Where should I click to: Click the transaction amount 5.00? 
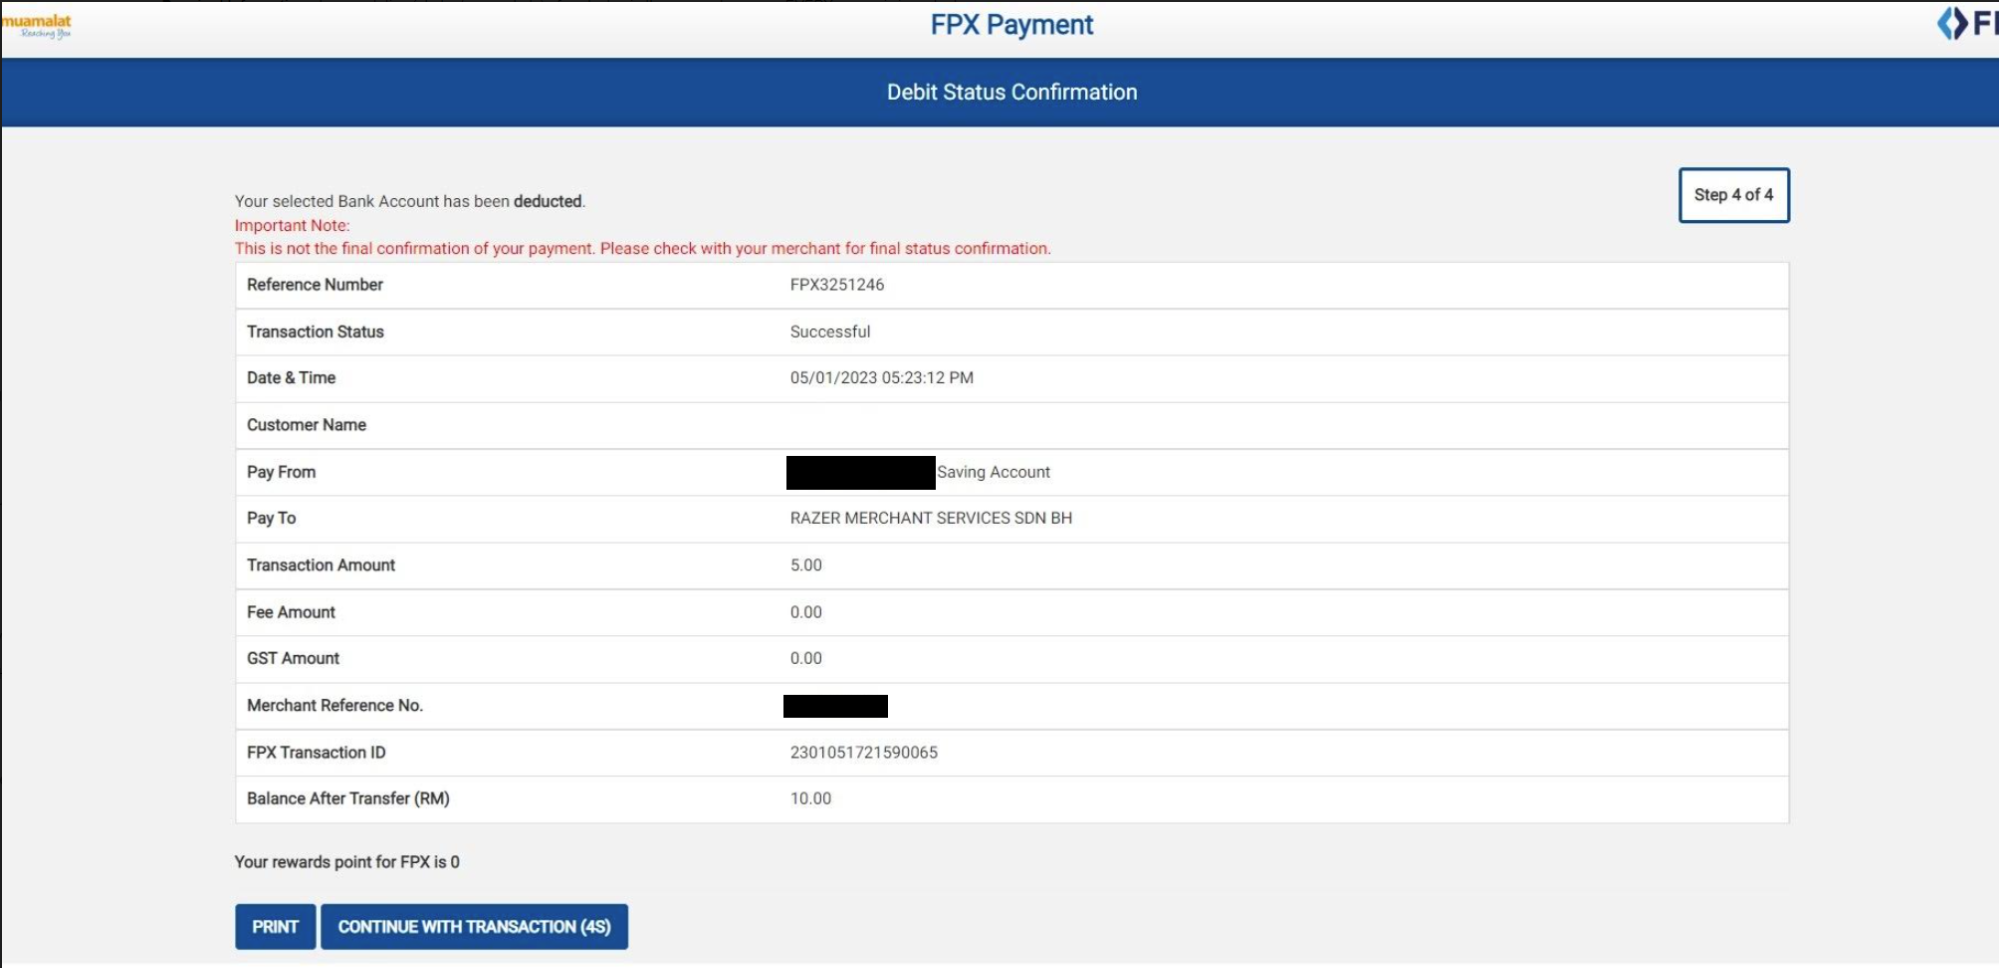pyautogui.click(x=806, y=565)
